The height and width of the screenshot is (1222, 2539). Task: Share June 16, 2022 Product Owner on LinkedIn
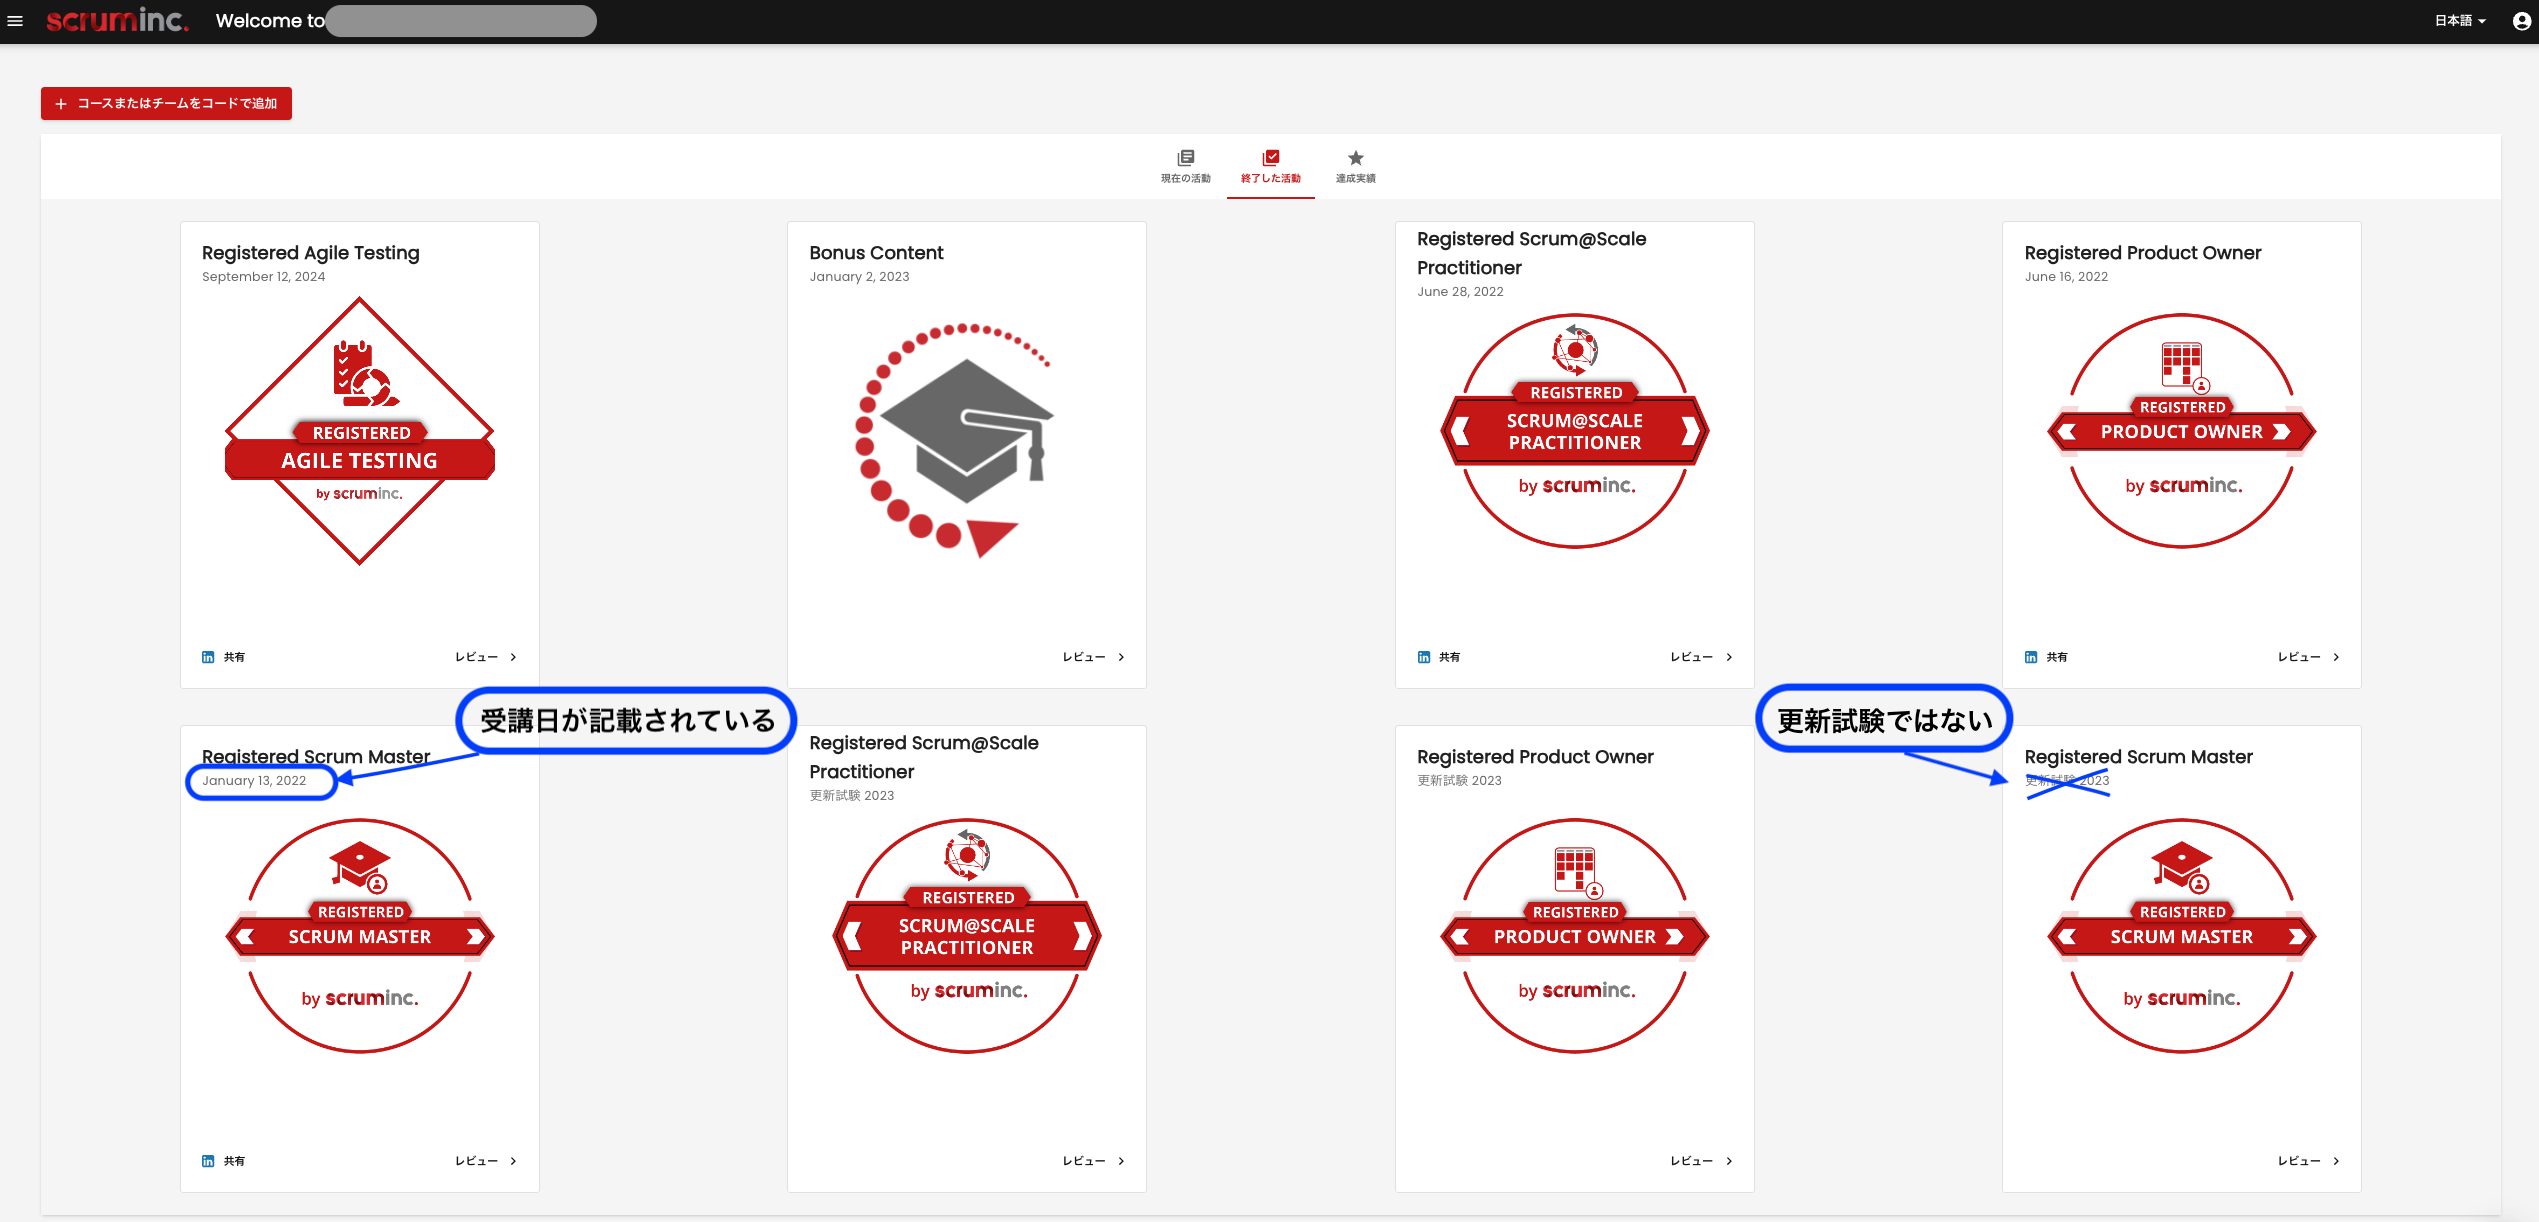[2046, 657]
